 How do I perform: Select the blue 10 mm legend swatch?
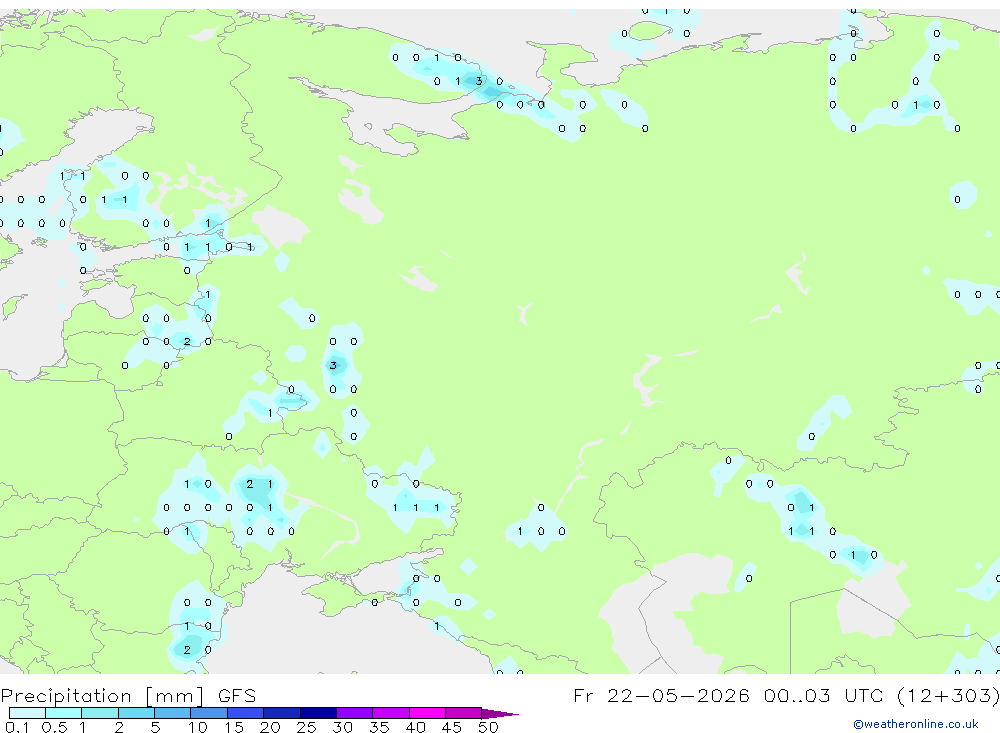tap(209, 713)
